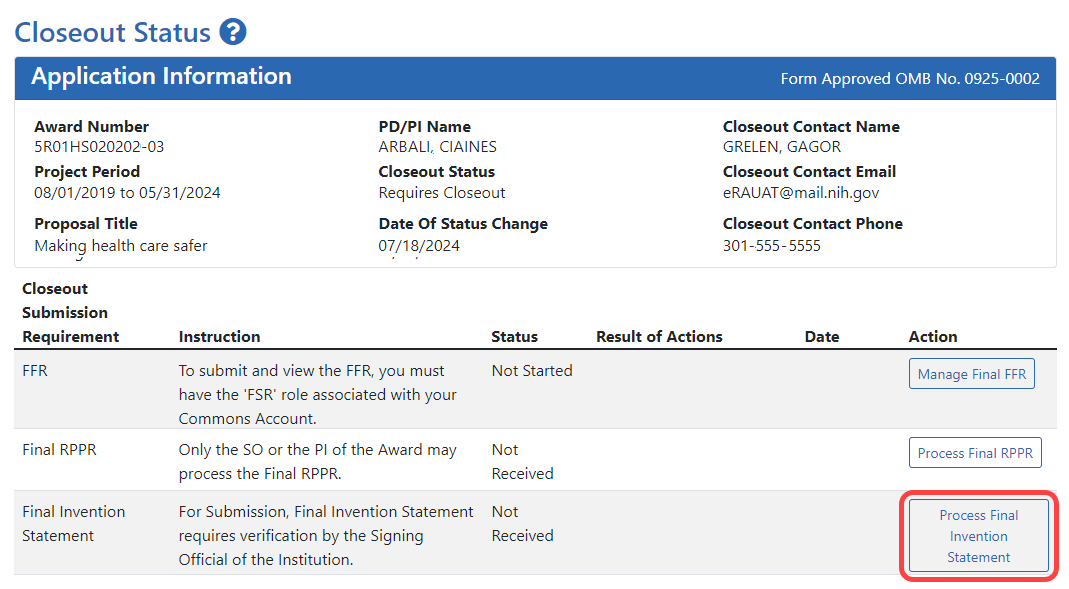
Task: Click the Result of Actions column header
Action: coord(658,336)
